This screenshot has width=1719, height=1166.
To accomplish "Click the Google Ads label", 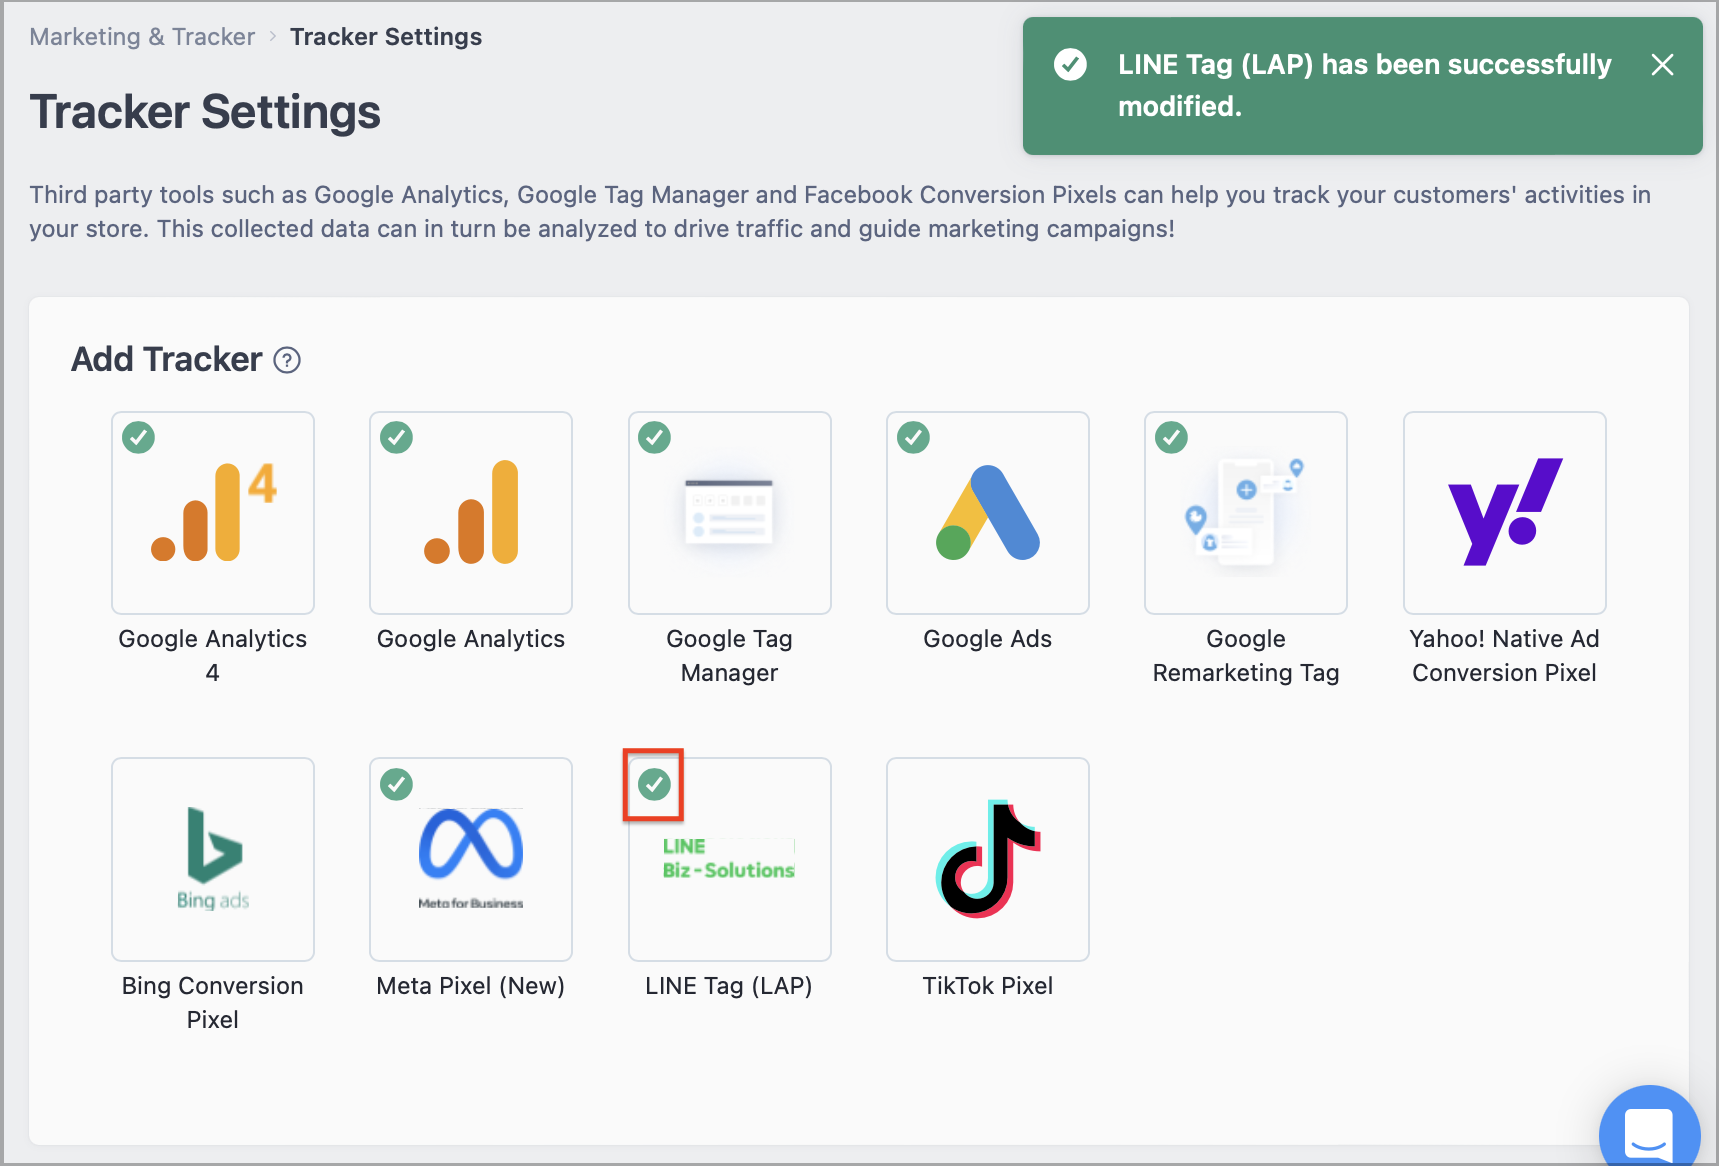I will pyautogui.click(x=988, y=639).
